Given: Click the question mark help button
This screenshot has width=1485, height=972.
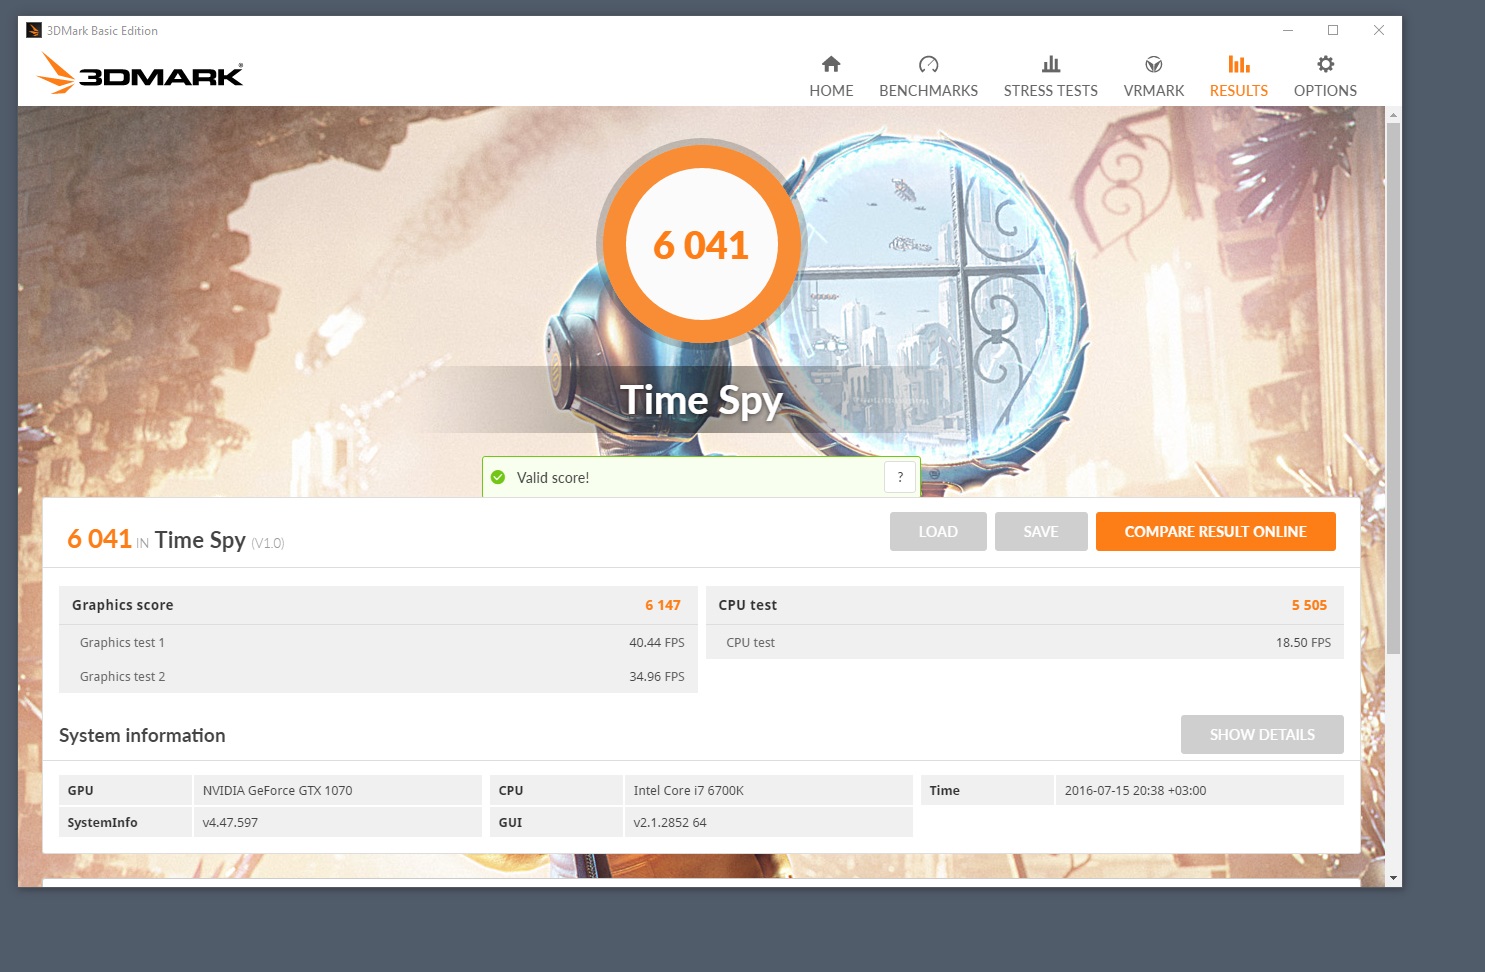Looking at the screenshot, I should [x=900, y=477].
